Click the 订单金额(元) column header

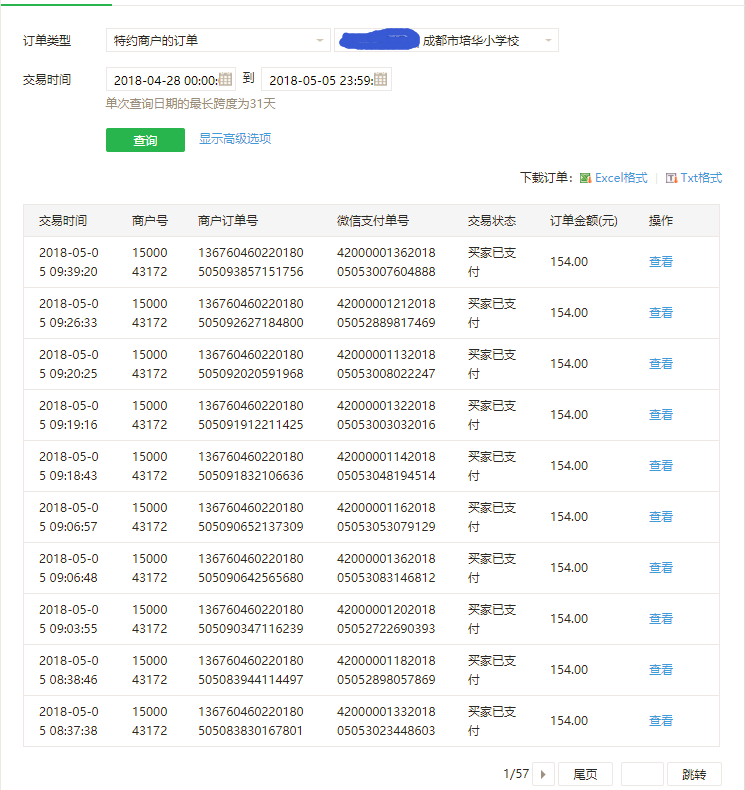584,221
